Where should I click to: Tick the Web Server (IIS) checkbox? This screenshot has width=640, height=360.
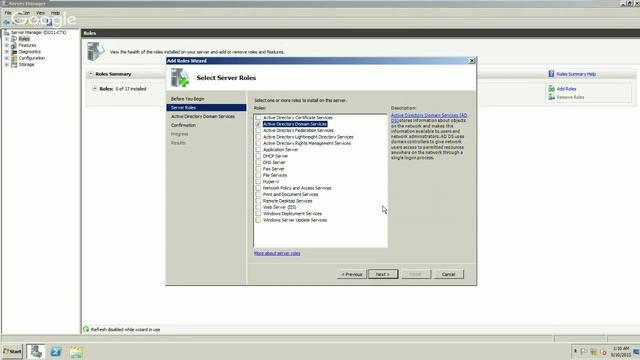click(258, 207)
